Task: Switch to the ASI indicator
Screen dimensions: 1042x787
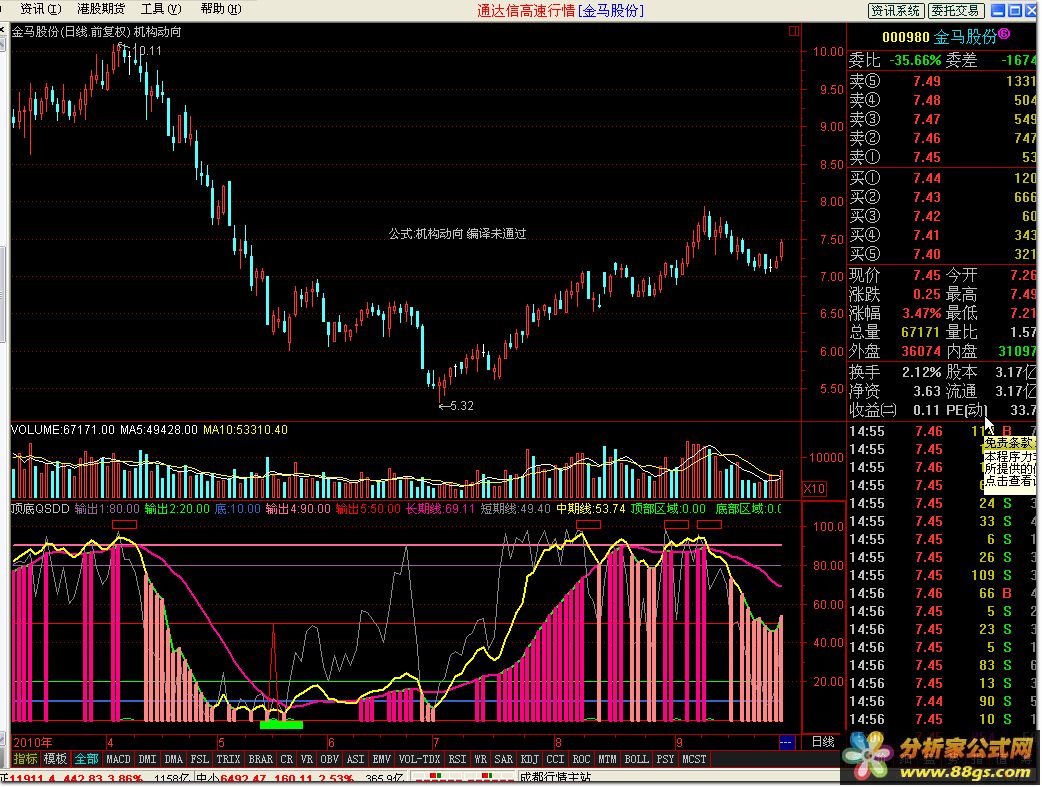Action: click(x=356, y=758)
